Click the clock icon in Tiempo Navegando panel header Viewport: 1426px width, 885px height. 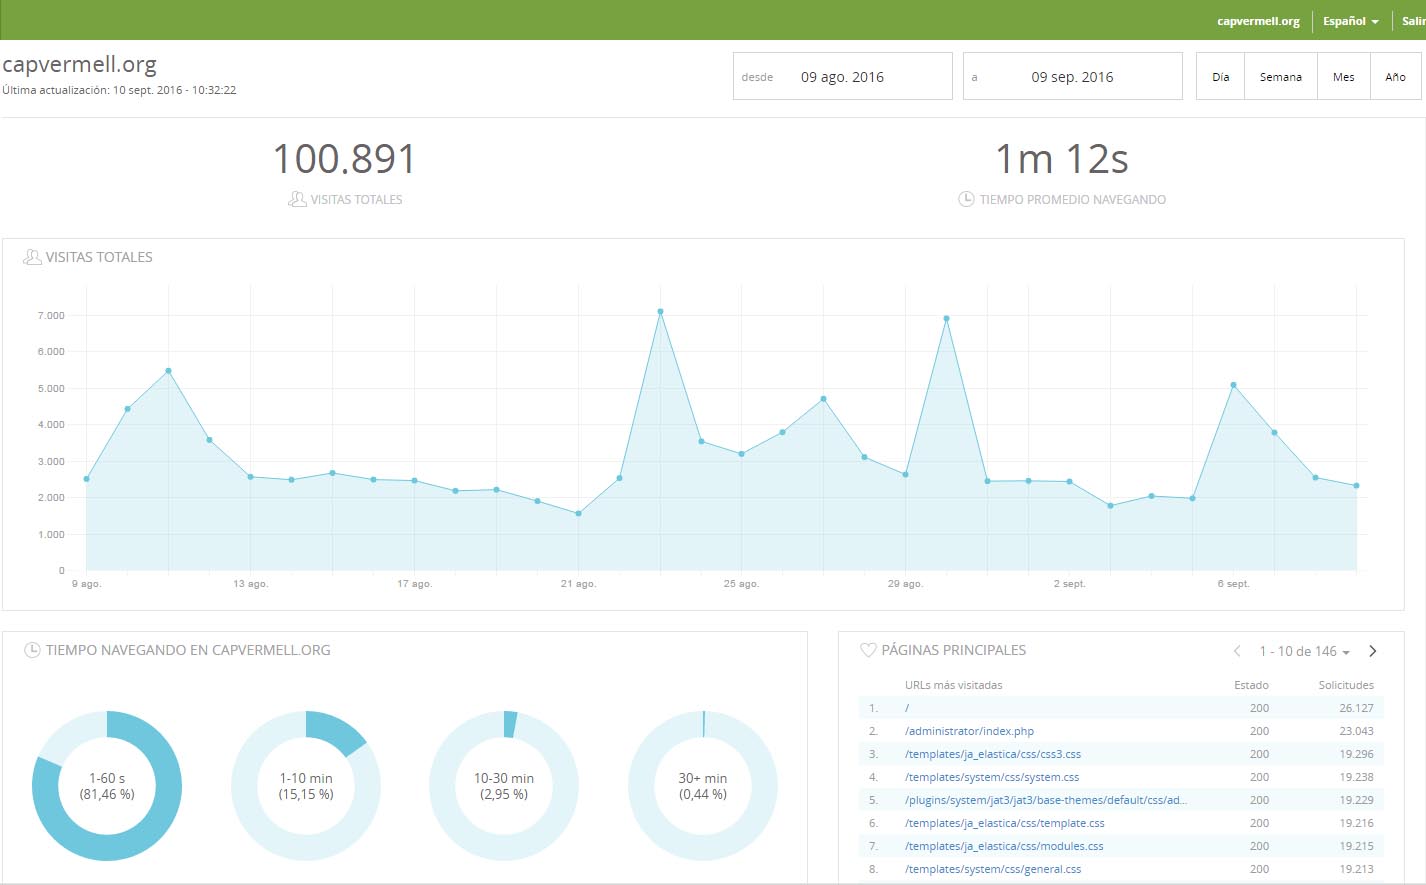tap(32, 650)
